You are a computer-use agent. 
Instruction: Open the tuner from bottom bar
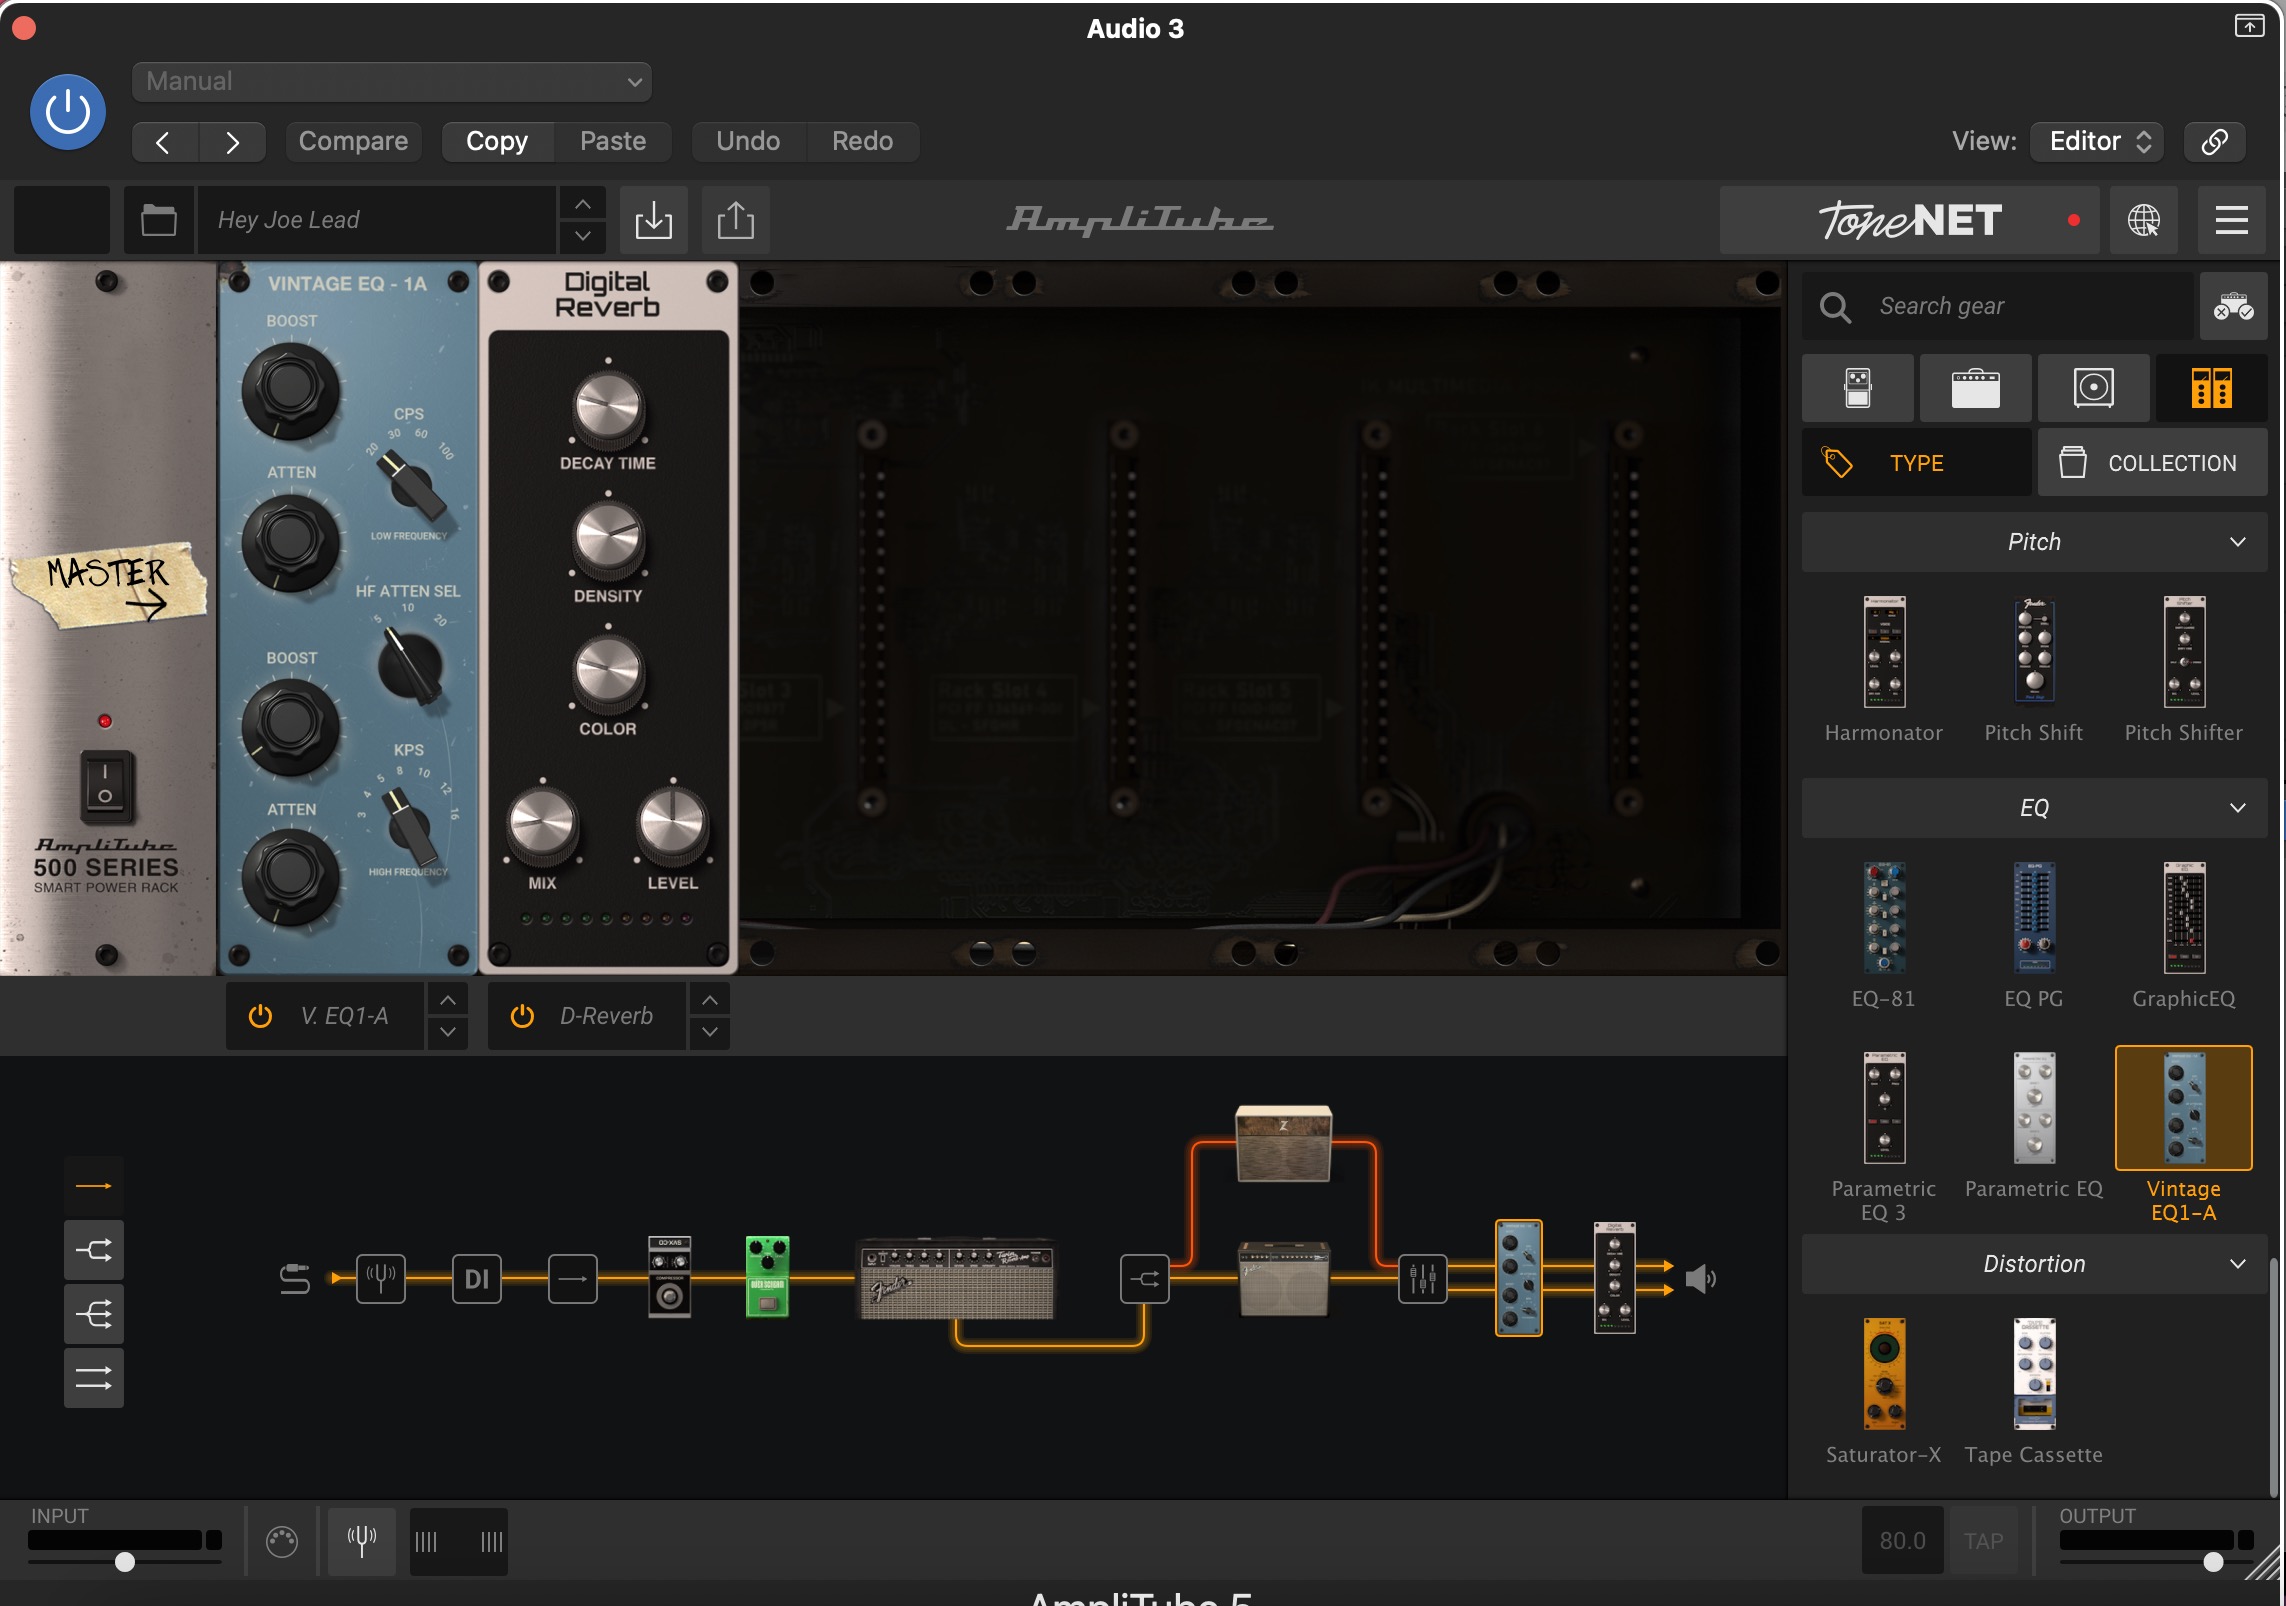pyautogui.click(x=362, y=1541)
